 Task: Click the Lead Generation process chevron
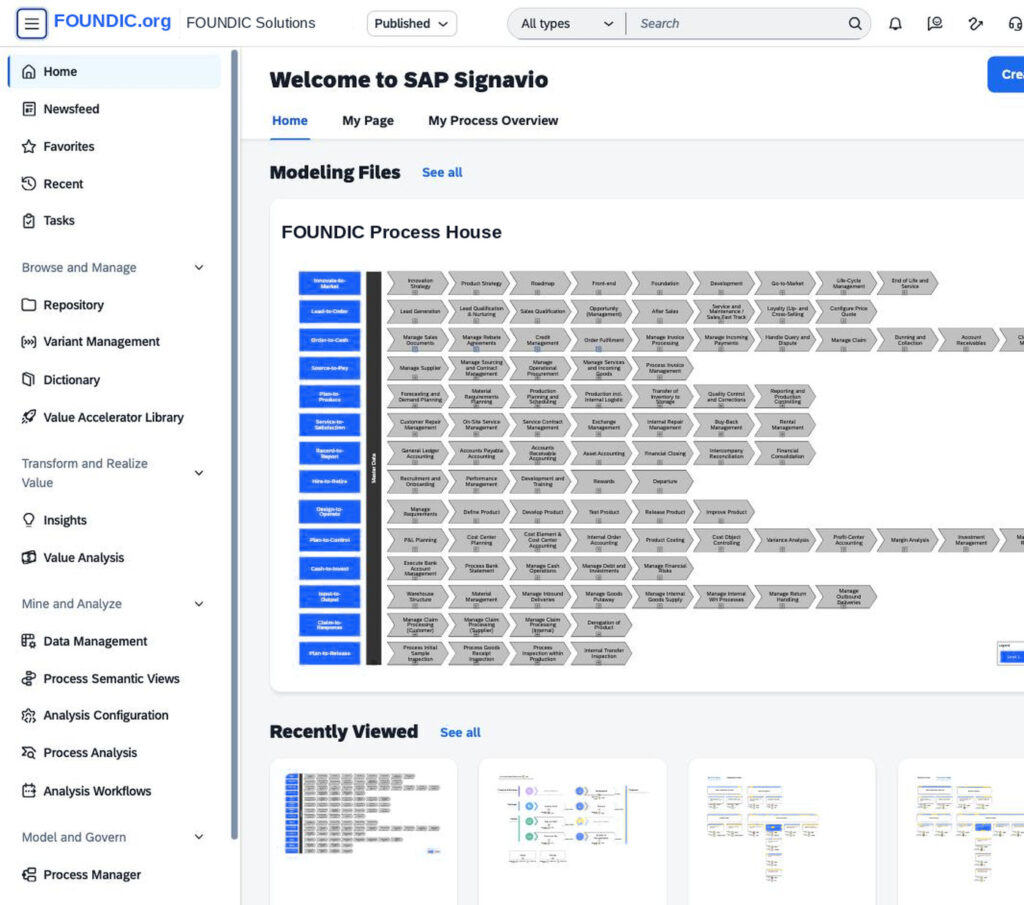[418, 311]
